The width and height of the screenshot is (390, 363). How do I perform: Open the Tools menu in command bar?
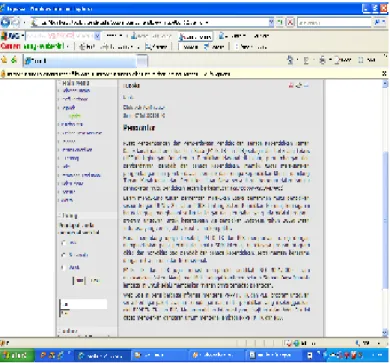point(367,60)
